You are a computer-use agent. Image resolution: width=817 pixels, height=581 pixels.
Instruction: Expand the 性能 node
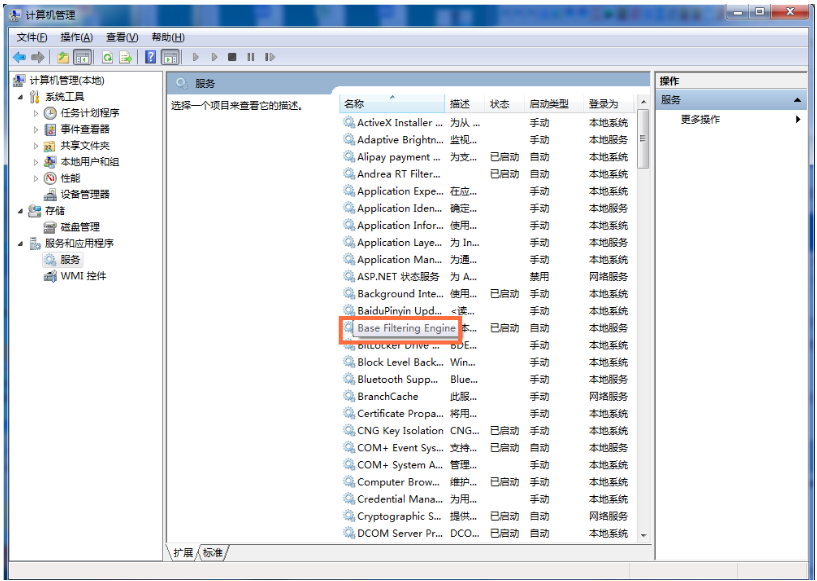36,178
